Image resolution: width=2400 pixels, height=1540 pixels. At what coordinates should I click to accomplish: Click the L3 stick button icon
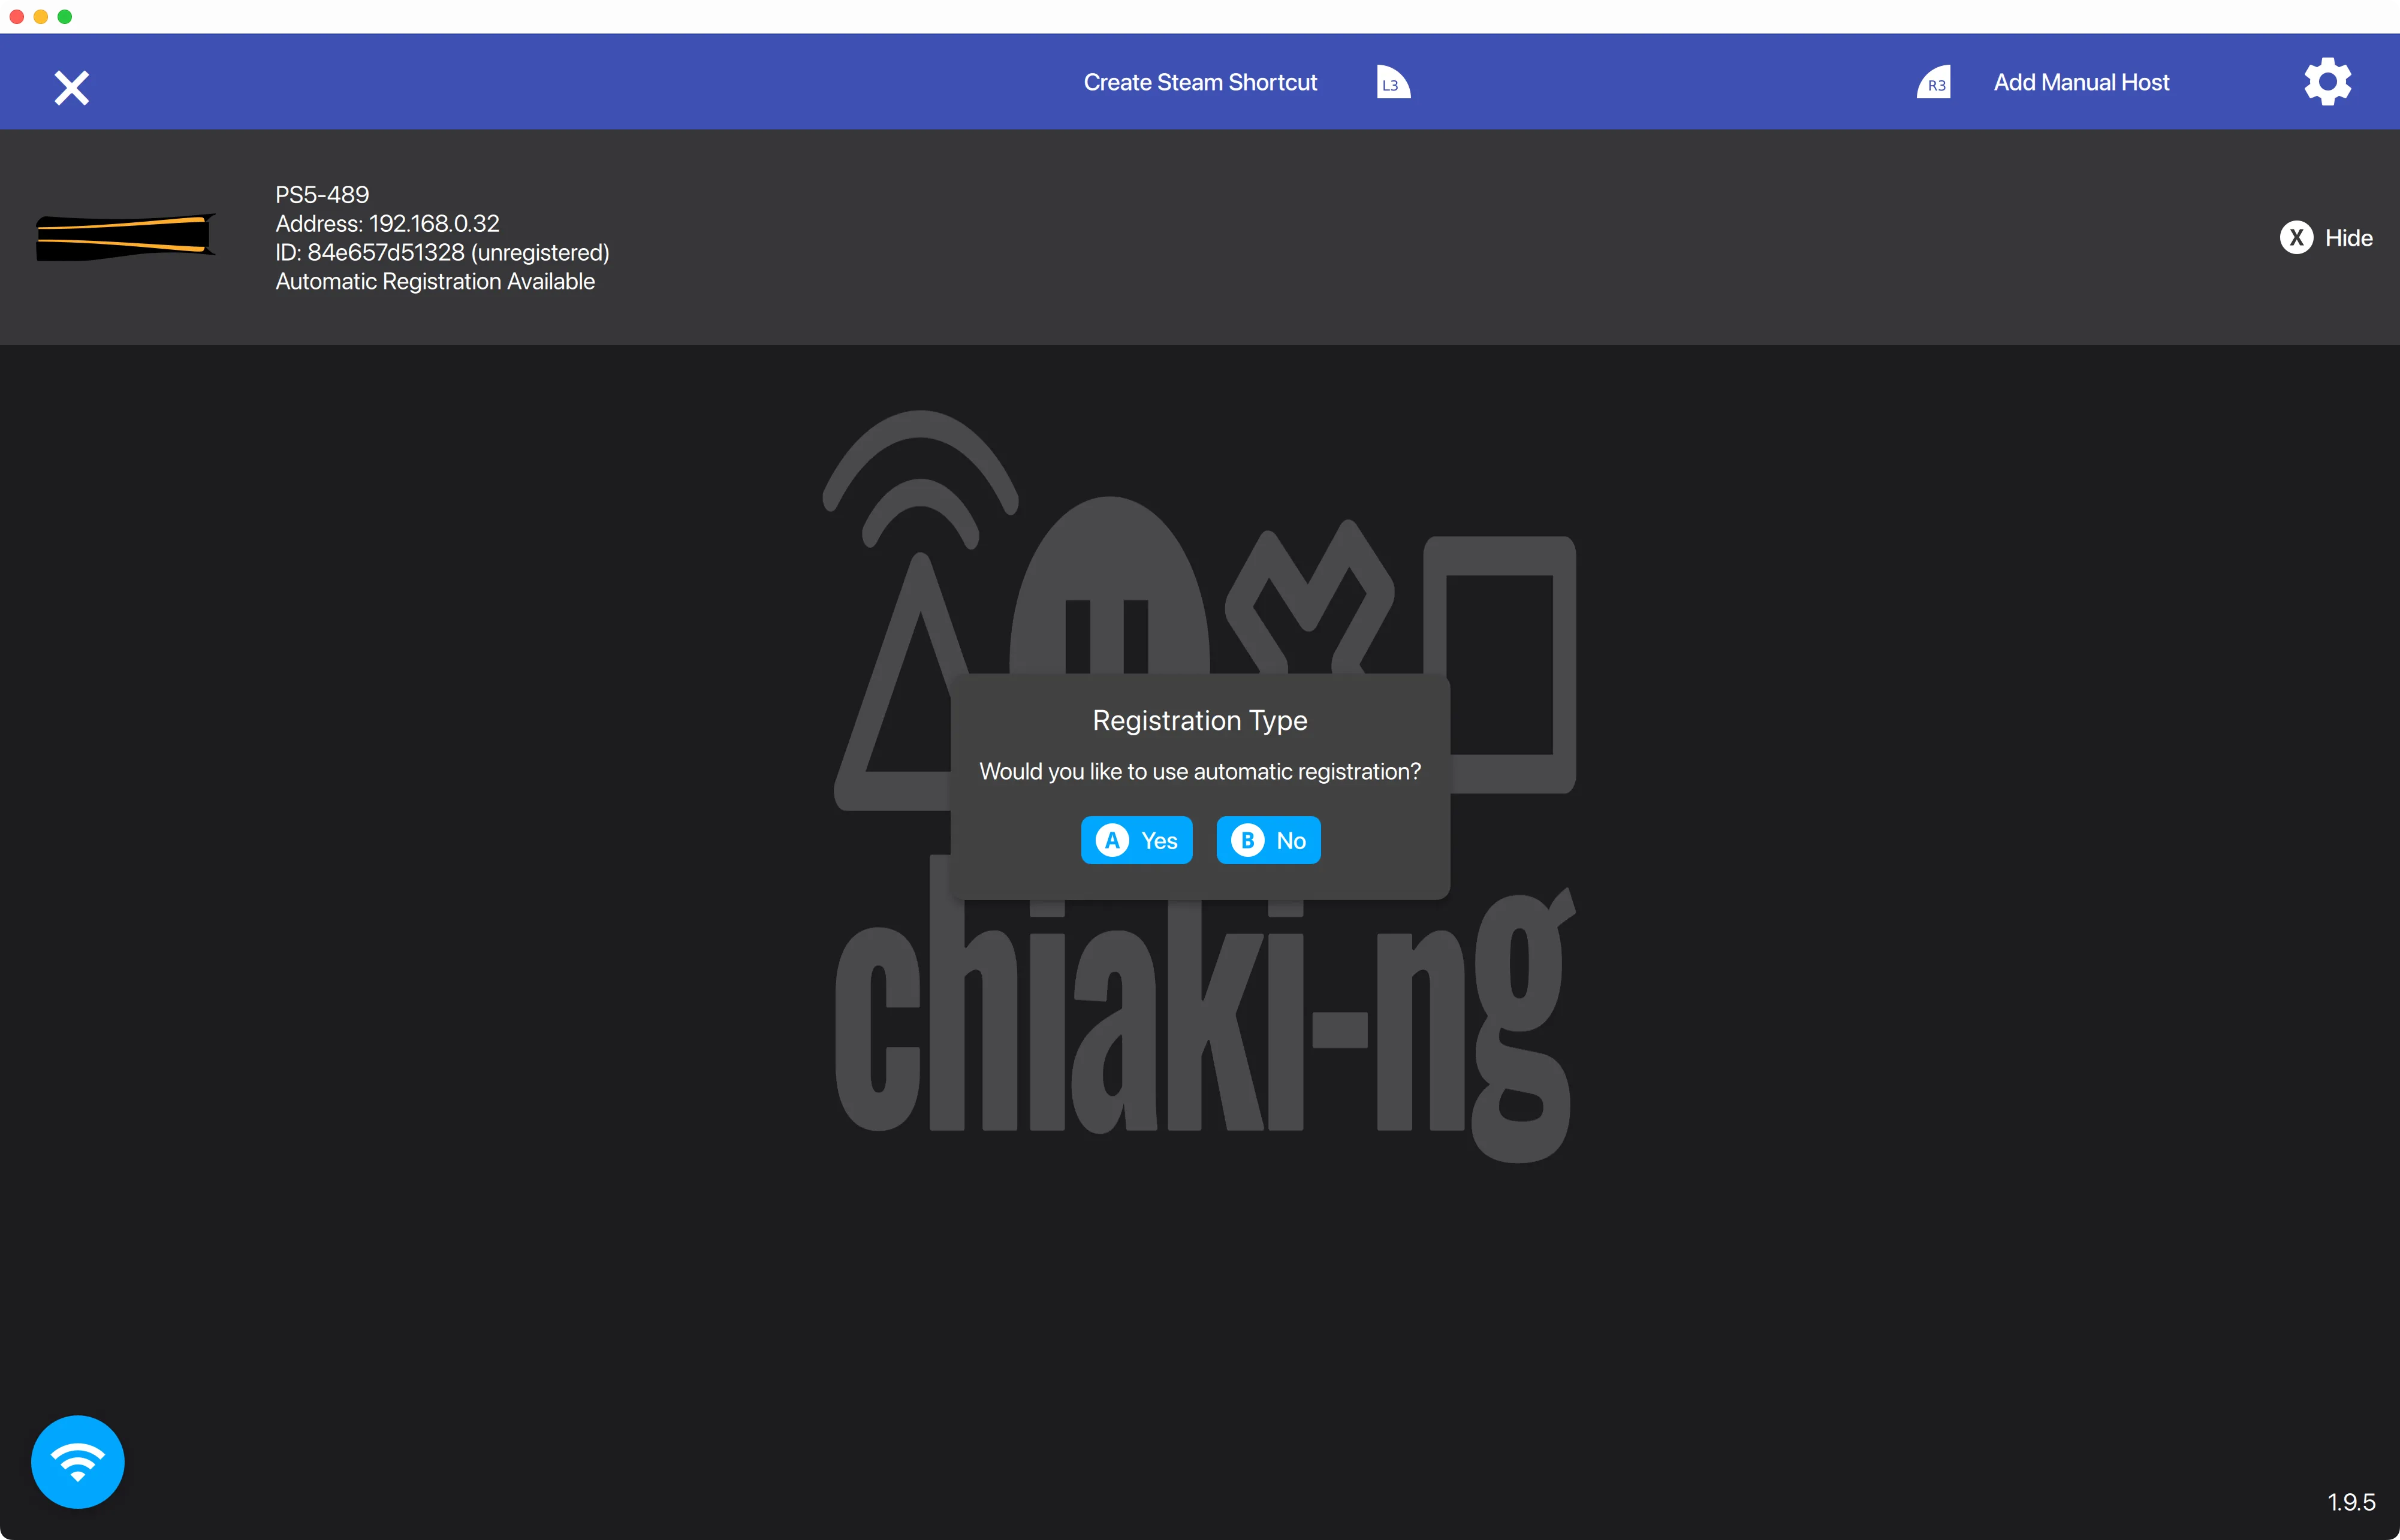(1392, 82)
